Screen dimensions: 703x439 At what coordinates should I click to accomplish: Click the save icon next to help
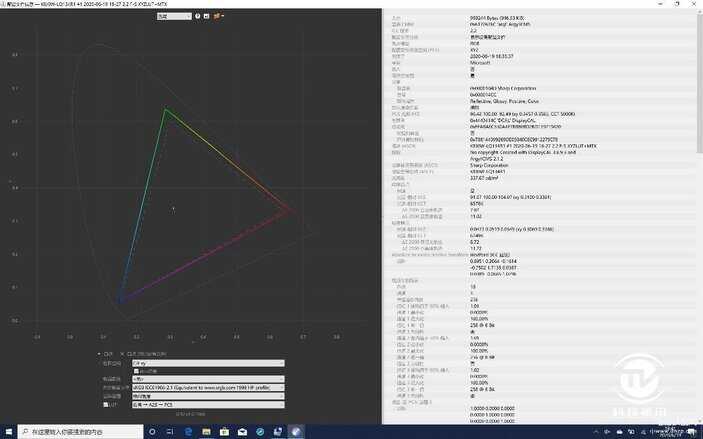[x=207, y=17]
